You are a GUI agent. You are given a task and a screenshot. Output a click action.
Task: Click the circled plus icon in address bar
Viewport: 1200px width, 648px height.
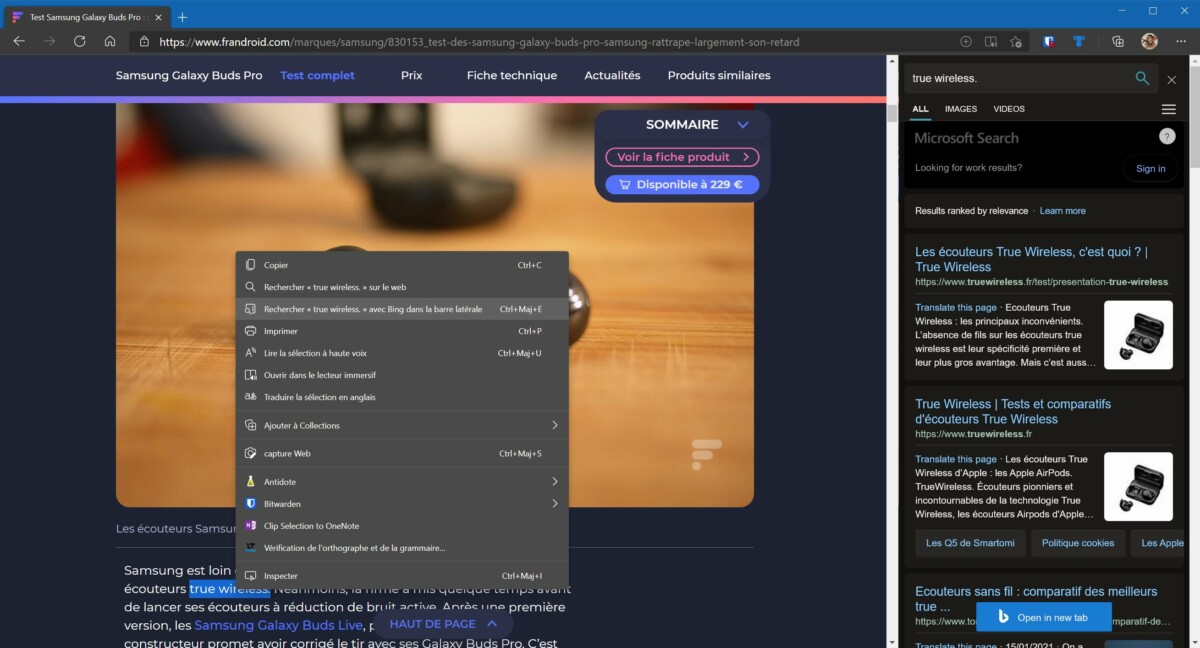(x=965, y=42)
